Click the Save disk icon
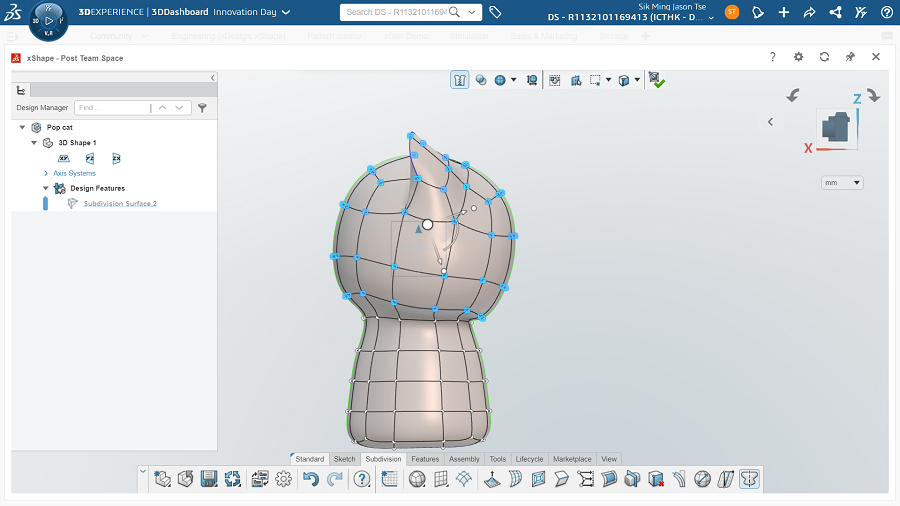 tap(209, 480)
